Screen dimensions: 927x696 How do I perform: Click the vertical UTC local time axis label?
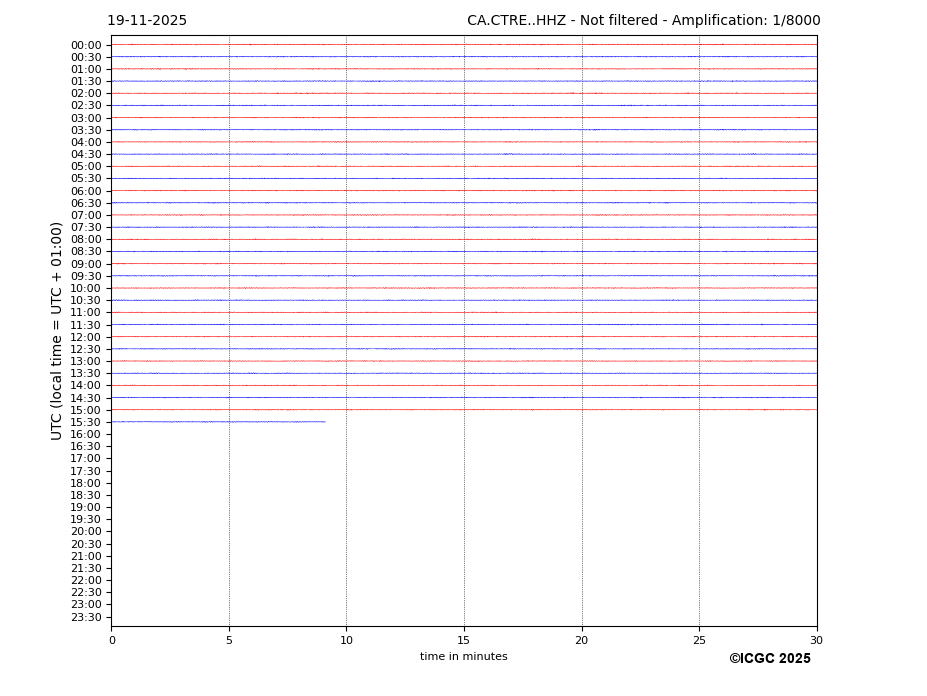tap(57, 330)
